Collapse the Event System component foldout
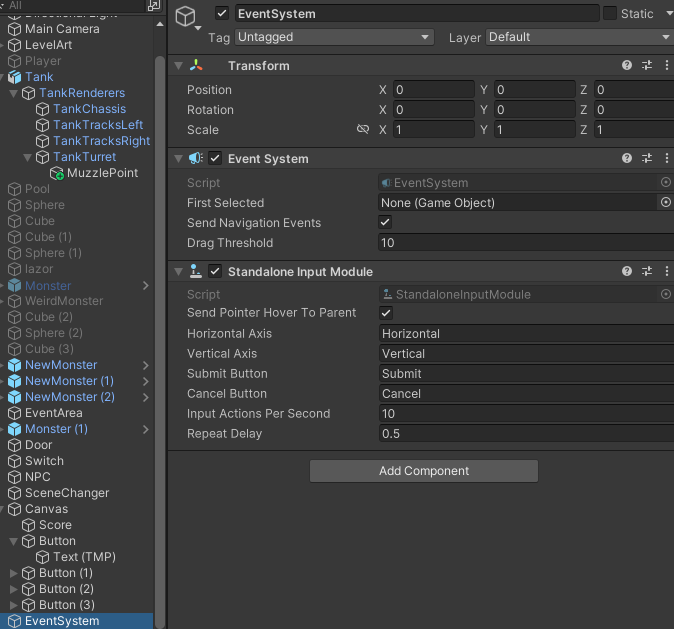The height and width of the screenshot is (629, 674). (179, 158)
